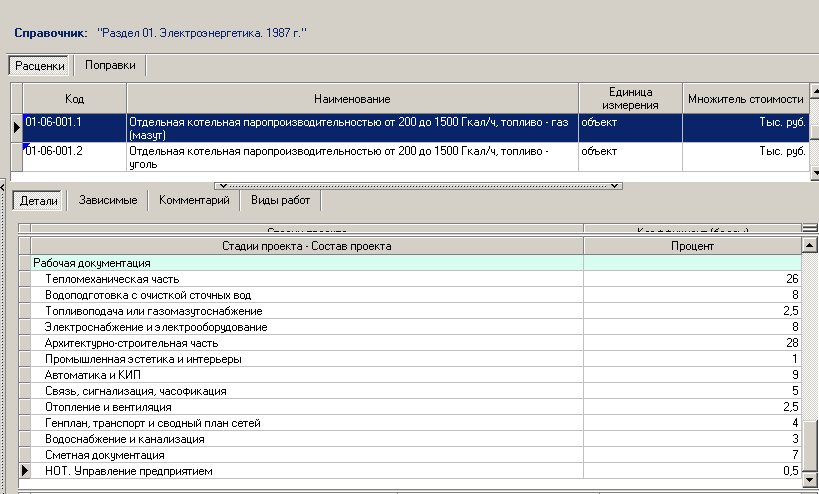The image size is (819, 494).
Task: Select the Детали tab
Action: click(39, 201)
